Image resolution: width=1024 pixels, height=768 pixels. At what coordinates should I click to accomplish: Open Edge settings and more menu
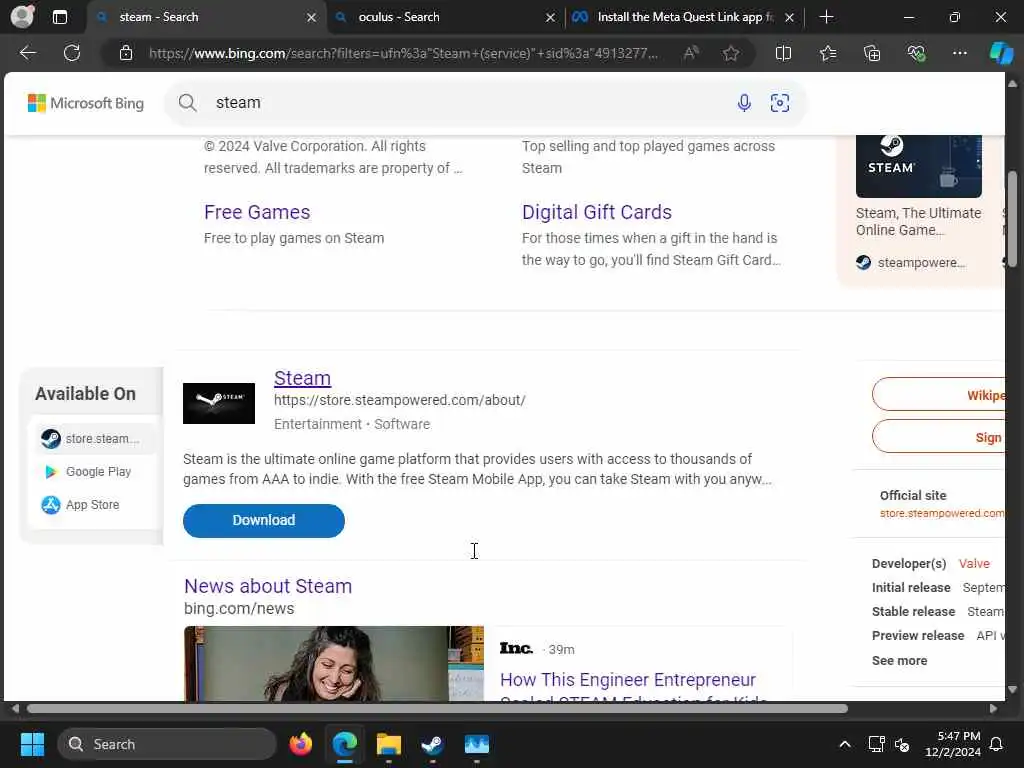click(959, 53)
